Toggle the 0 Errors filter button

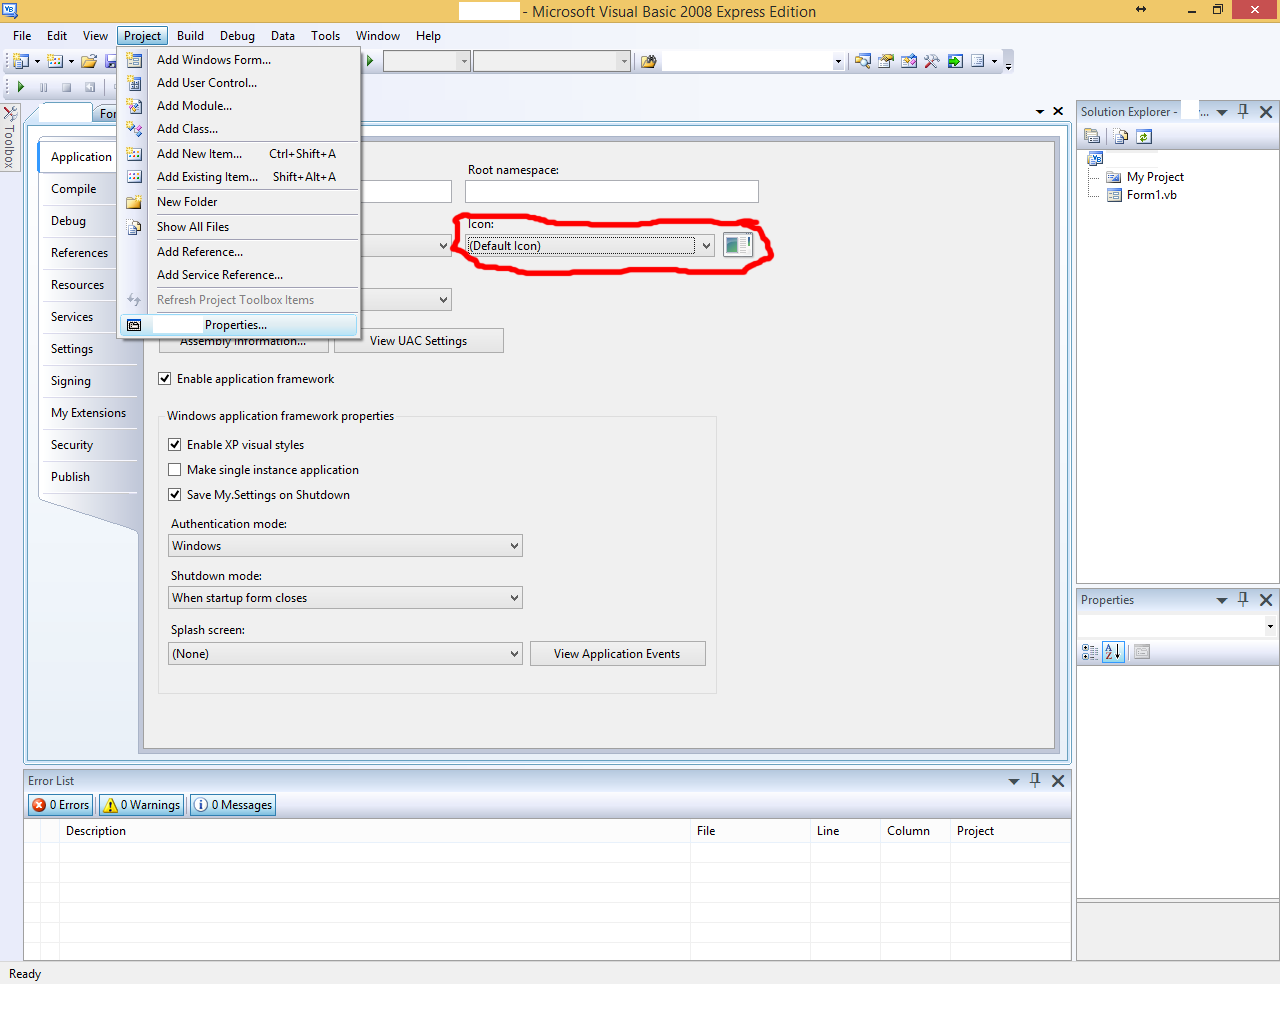61,805
